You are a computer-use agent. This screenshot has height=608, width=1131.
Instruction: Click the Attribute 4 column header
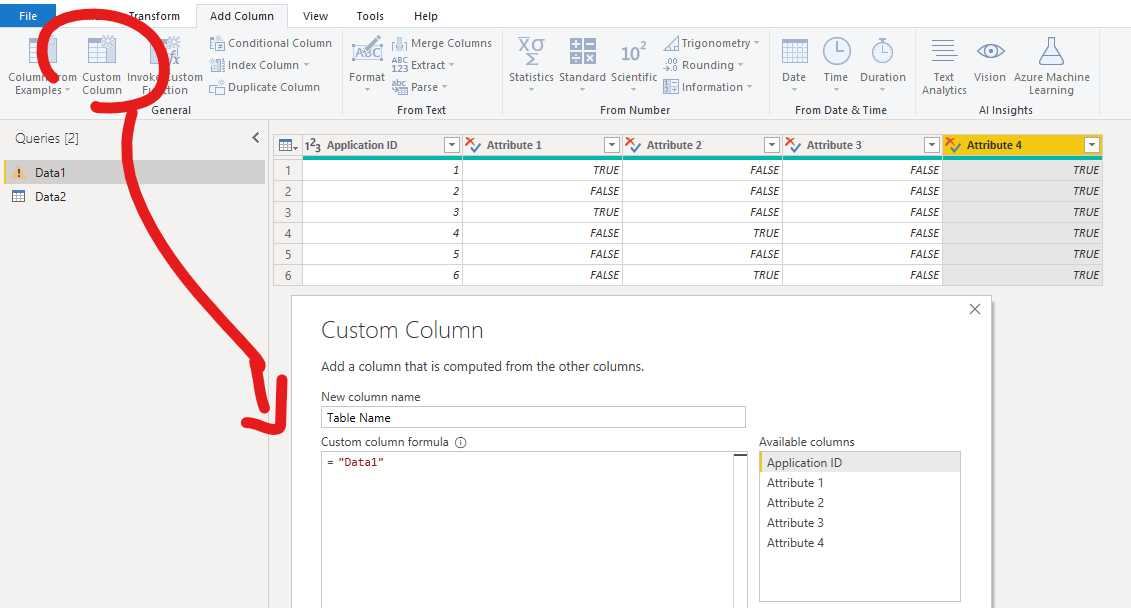[1022, 145]
